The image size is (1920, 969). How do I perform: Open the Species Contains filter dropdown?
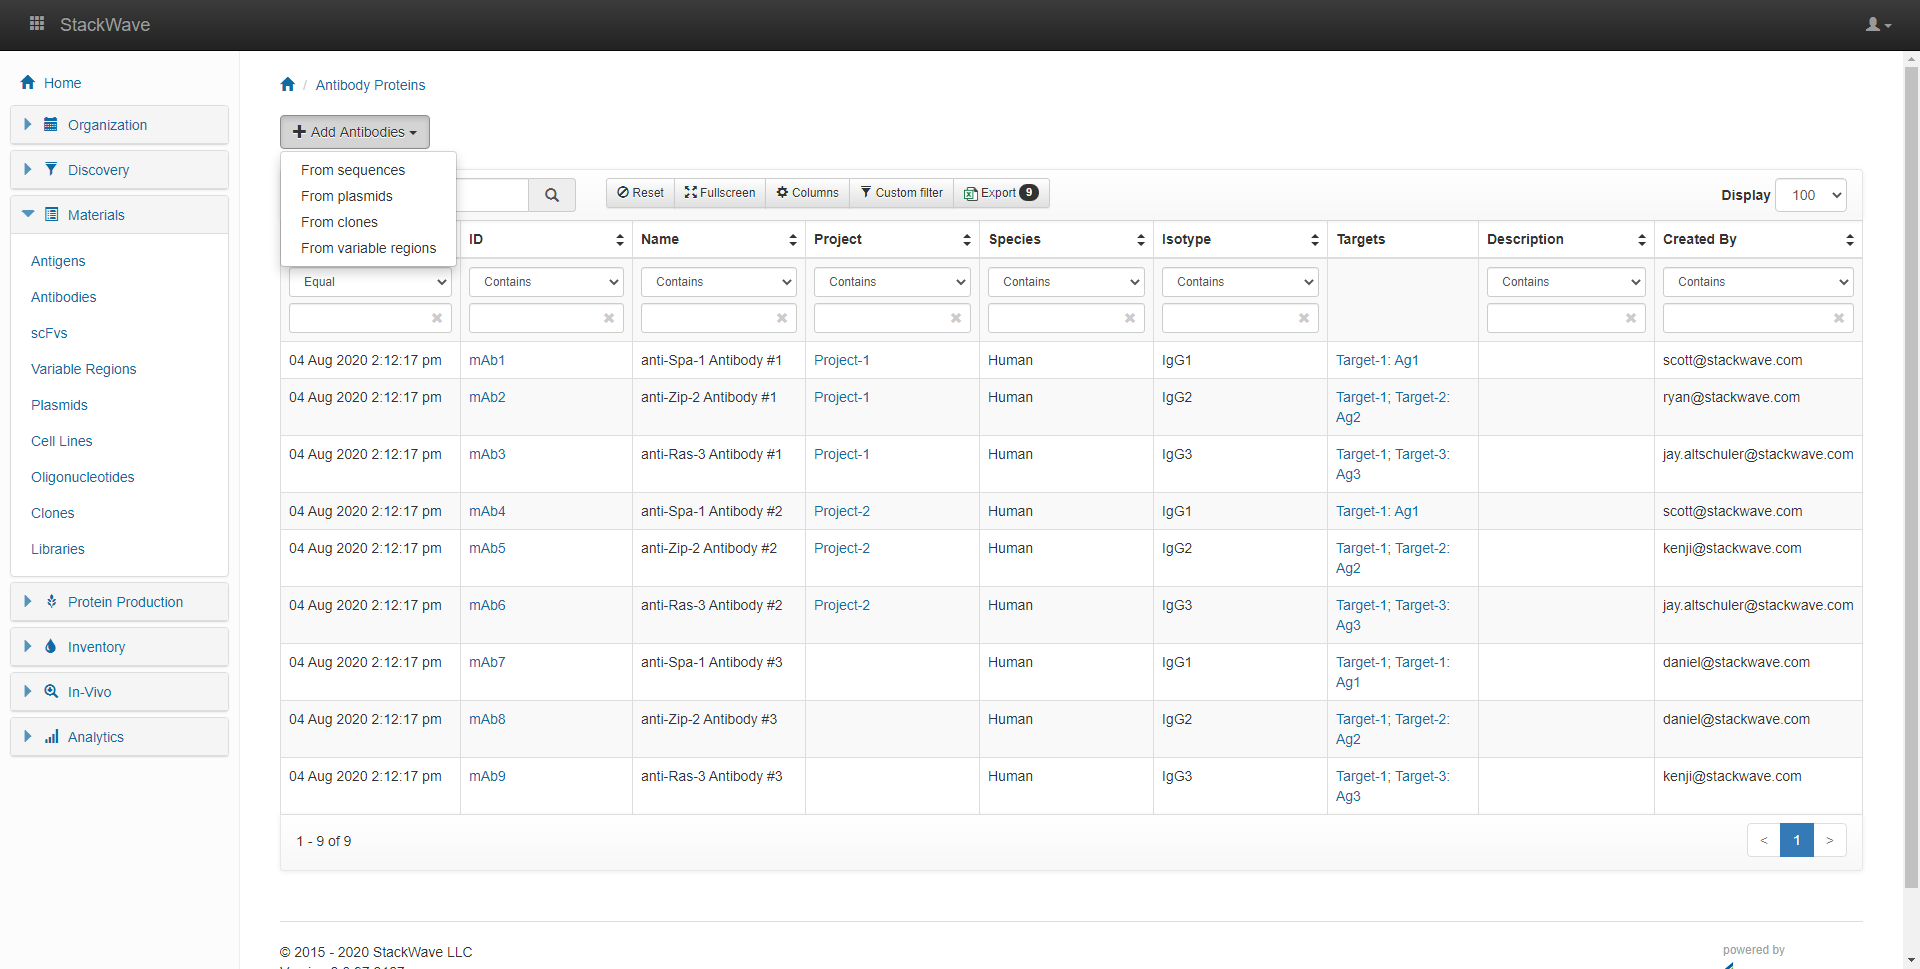[x=1065, y=282]
